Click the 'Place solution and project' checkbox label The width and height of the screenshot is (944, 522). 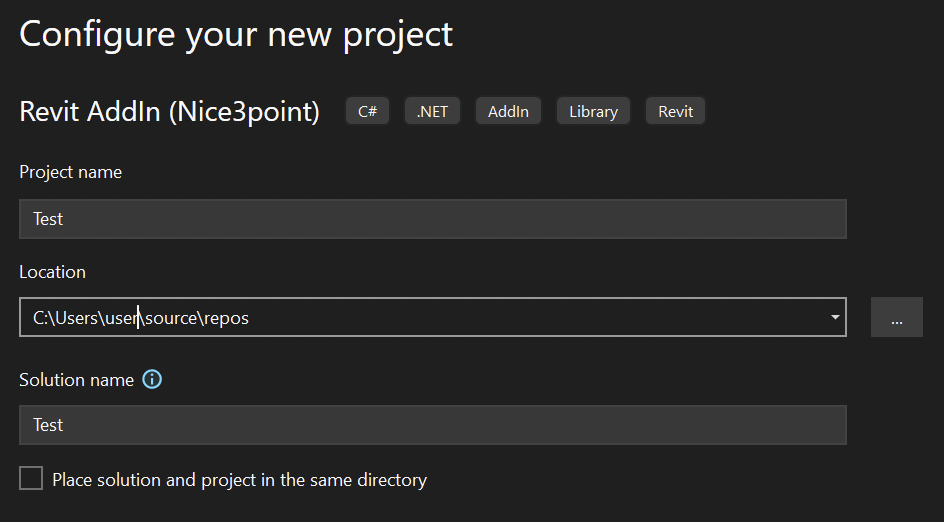[x=239, y=480]
